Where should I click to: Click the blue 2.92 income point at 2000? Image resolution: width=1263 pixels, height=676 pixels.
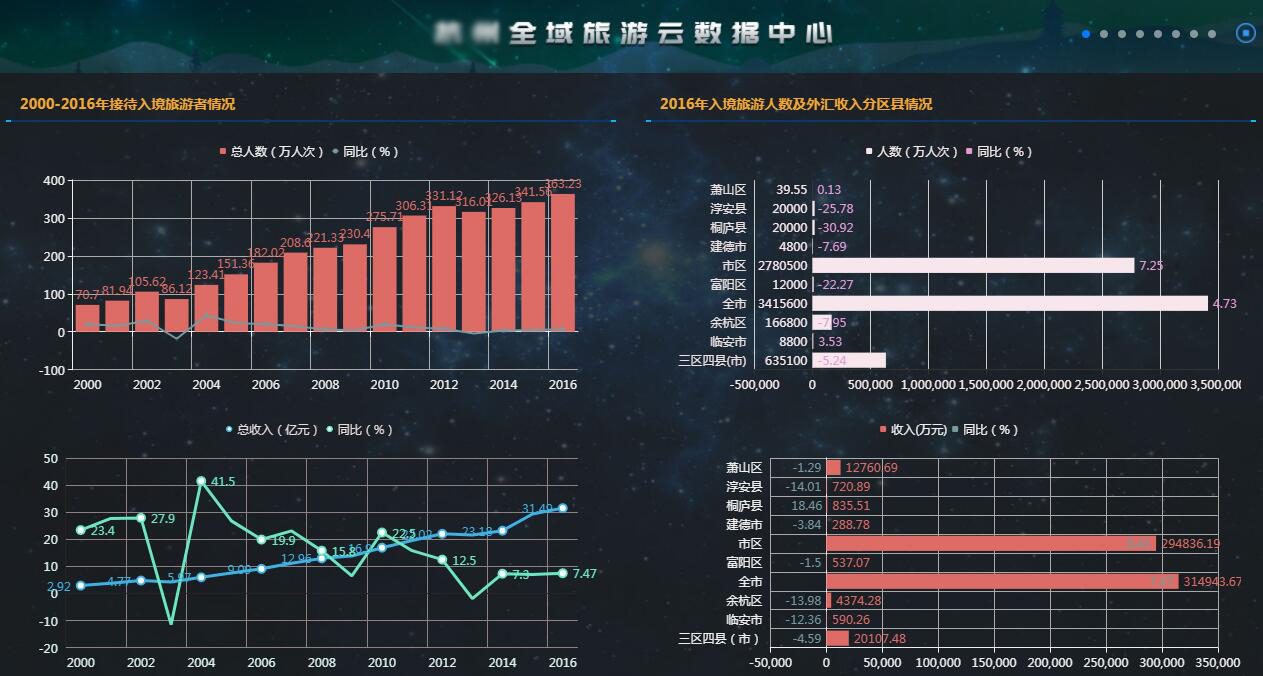[80, 585]
